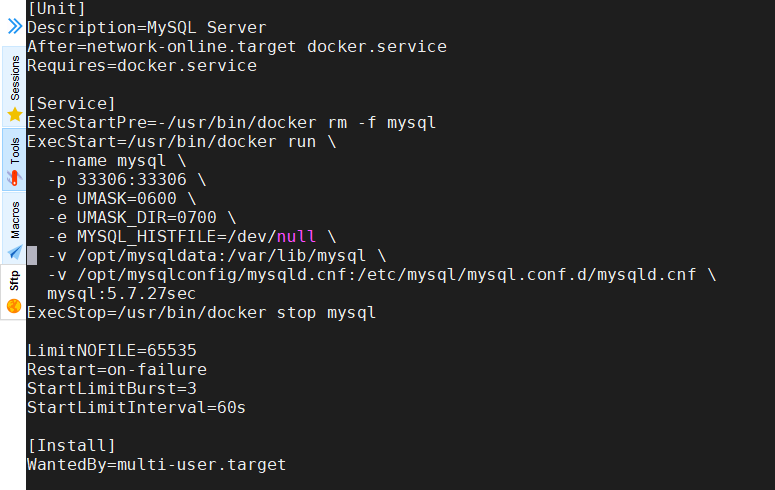Viewport: 775px width, 490px height.
Task: Open the Macros side tab
Action: pos(14,228)
